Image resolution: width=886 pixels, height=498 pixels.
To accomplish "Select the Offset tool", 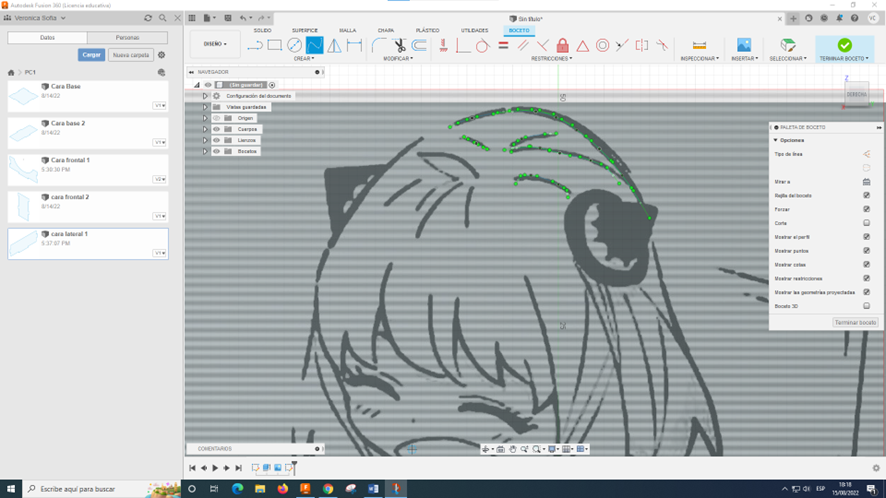I will tap(419, 45).
